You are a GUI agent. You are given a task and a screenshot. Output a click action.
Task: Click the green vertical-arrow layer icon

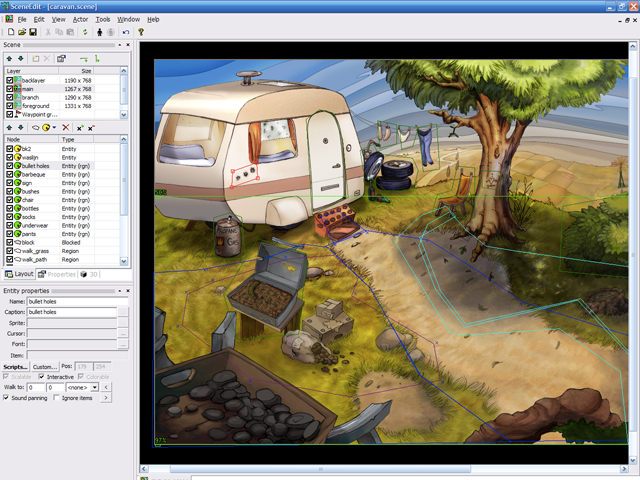(97, 59)
